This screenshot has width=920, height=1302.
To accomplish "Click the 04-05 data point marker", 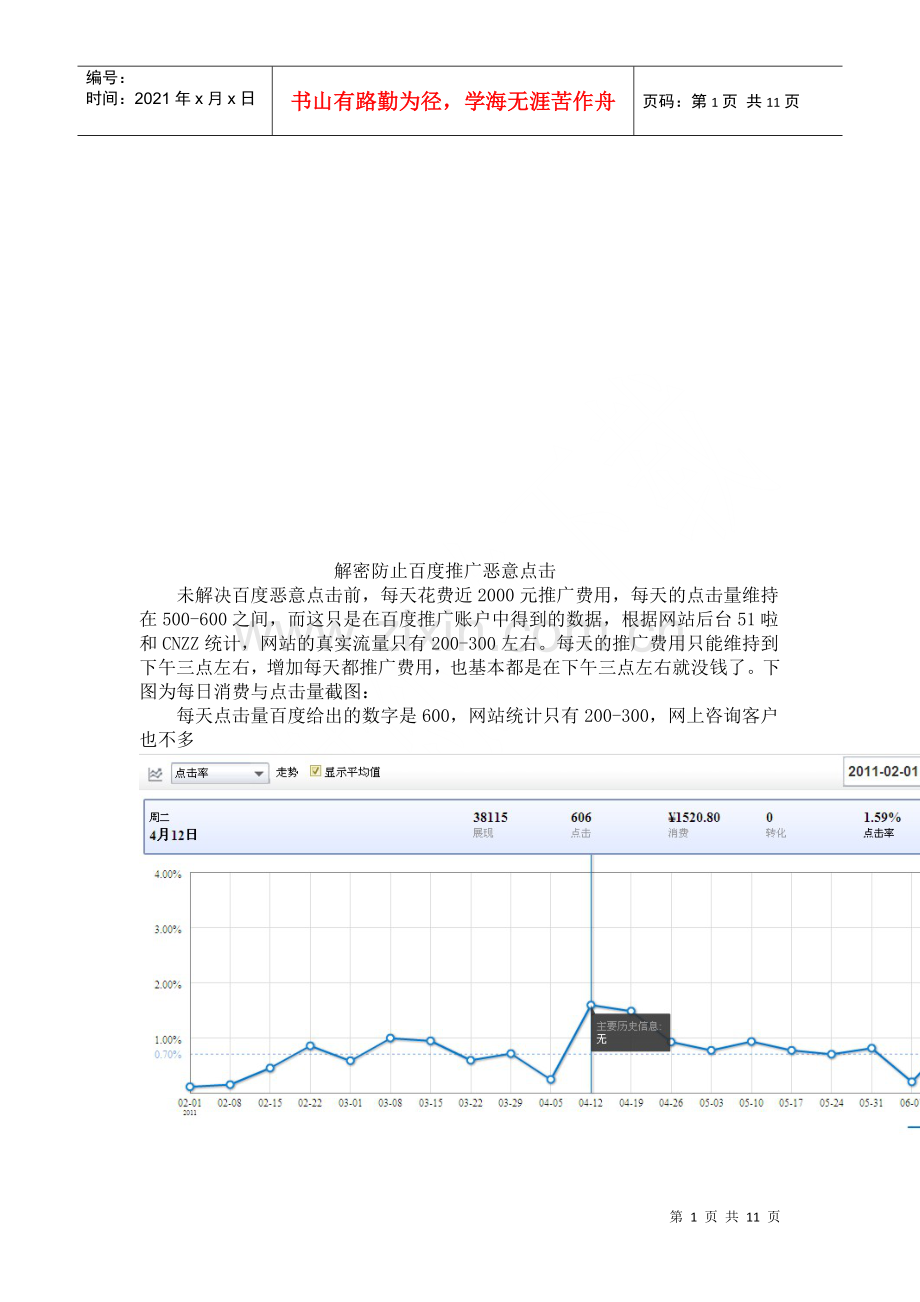I will (551, 1079).
